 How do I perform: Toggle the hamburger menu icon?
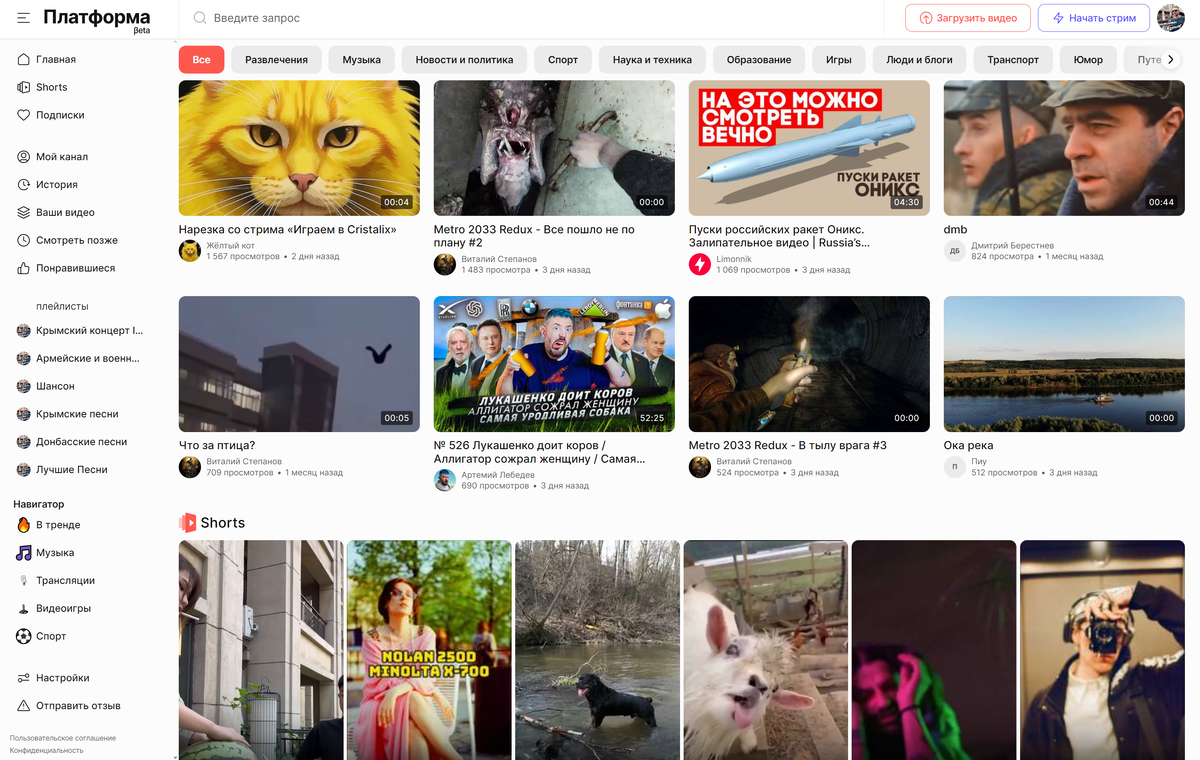(x=23, y=18)
